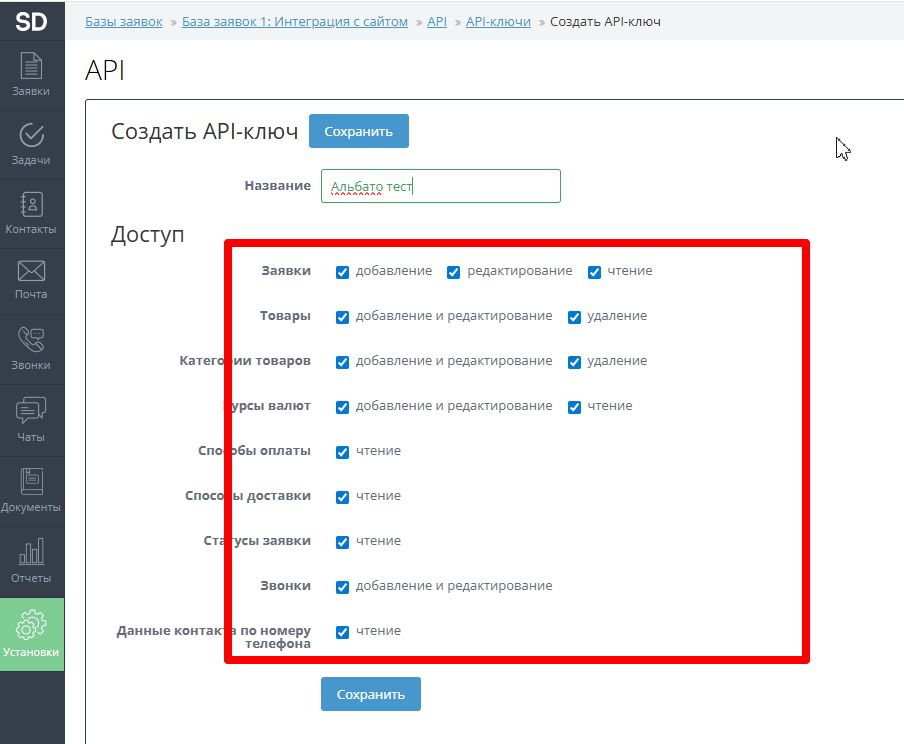Click the Название input field
Screen dimensions: 904x744
coord(440,186)
